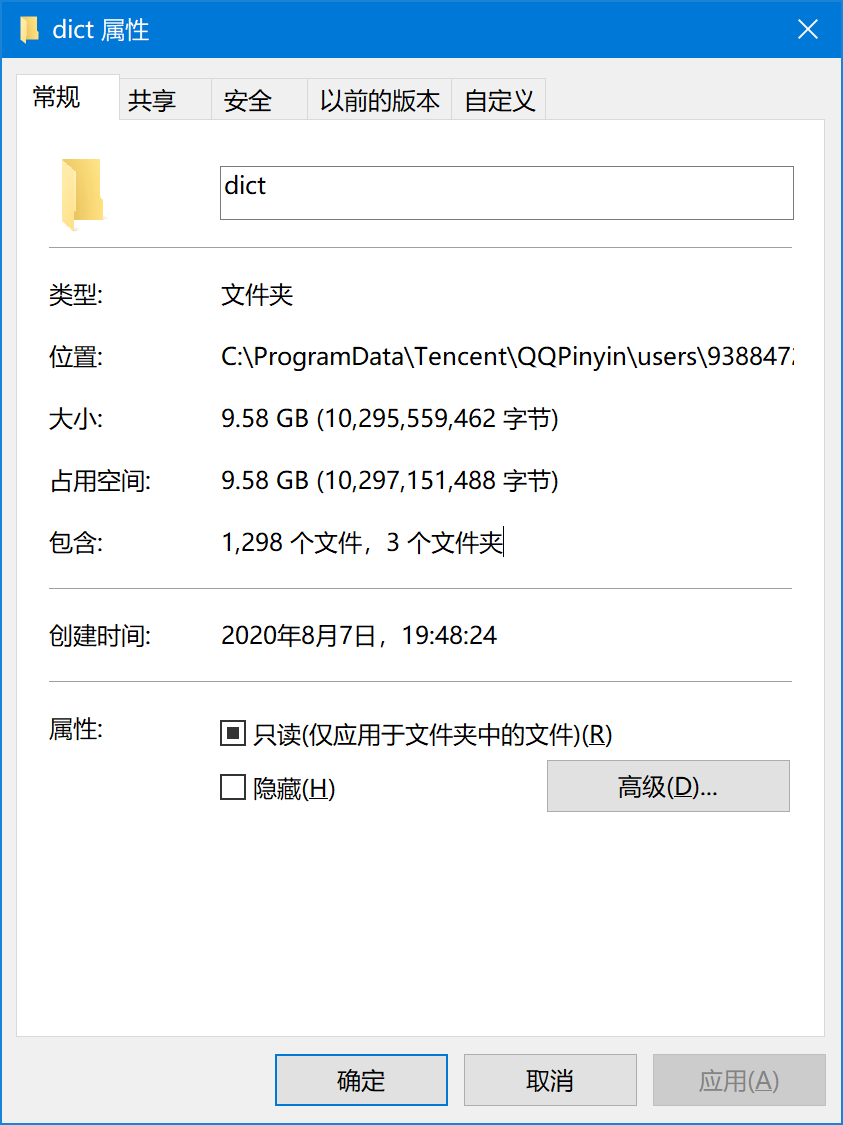The image size is (843, 1125).
Task: Cancel changes with the 取消 button
Action: [x=550, y=1080]
